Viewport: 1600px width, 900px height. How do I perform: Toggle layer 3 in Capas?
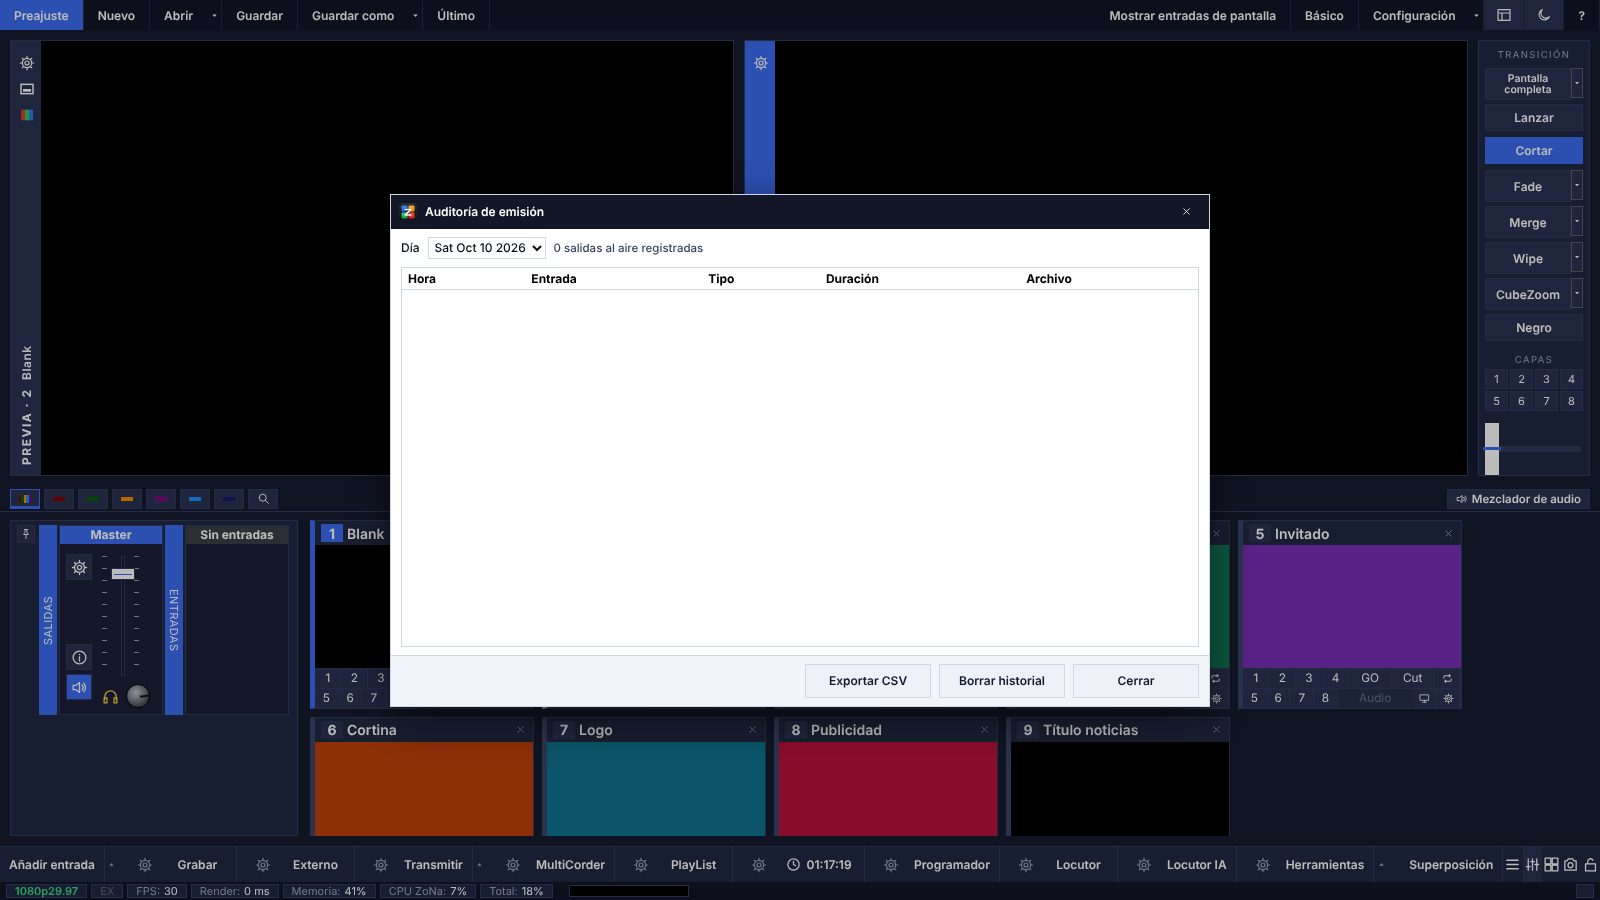[x=1546, y=379]
